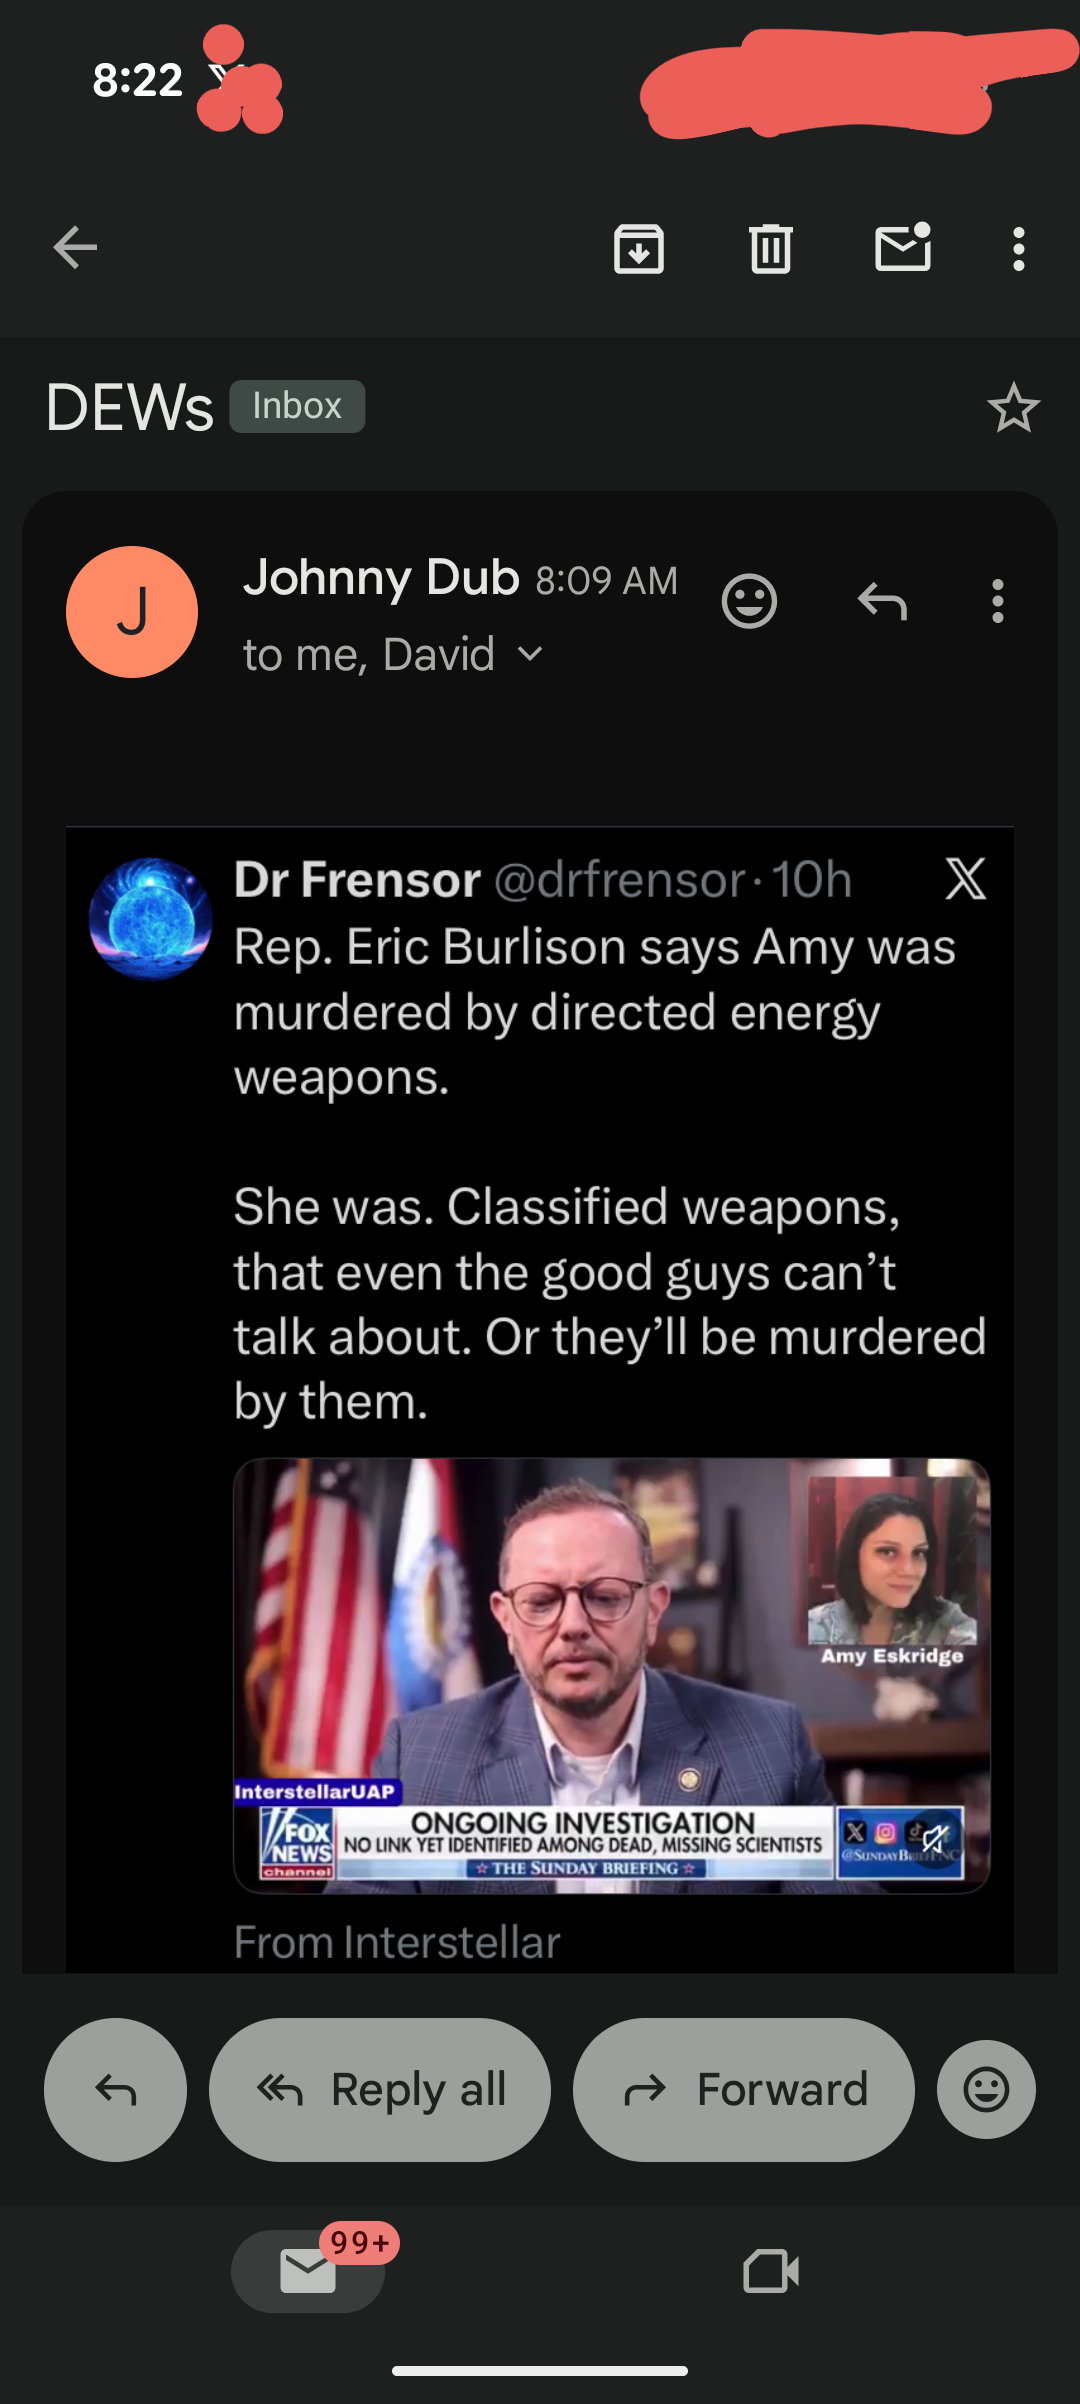
Task: Expand recipient details next to 'to me, David'
Action: (x=530, y=655)
